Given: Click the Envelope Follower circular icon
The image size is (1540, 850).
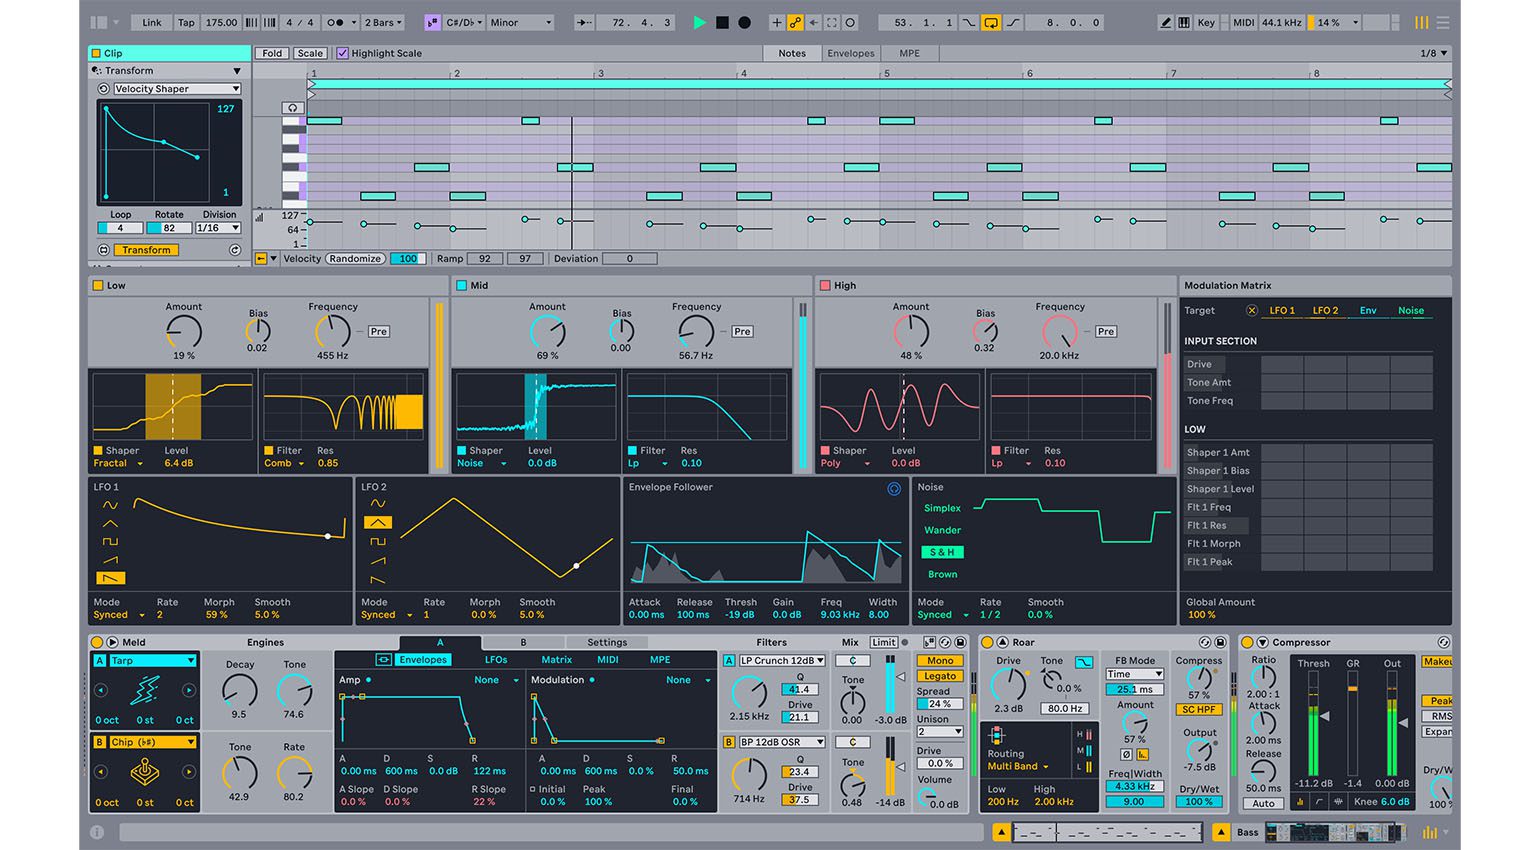Looking at the screenshot, I should (x=894, y=489).
